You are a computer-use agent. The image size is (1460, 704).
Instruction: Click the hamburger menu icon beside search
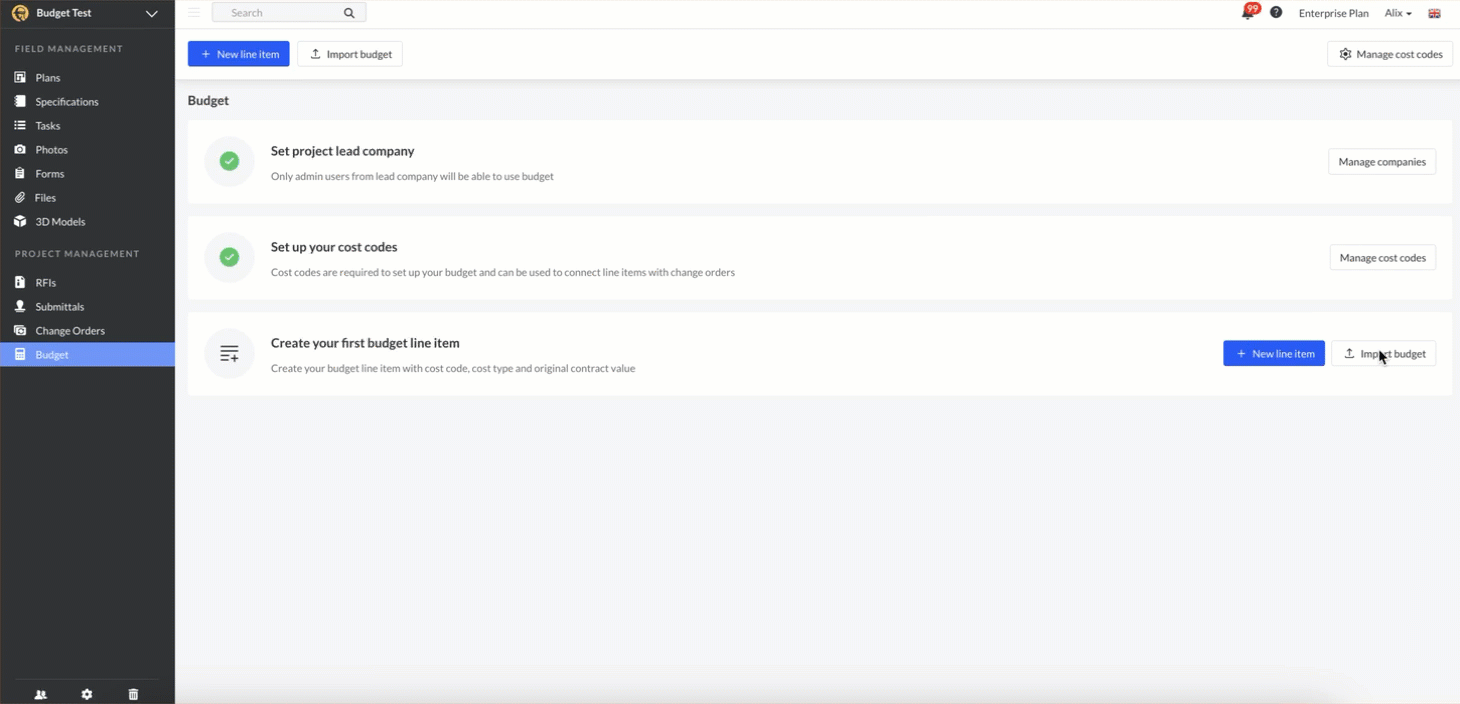tap(194, 13)
